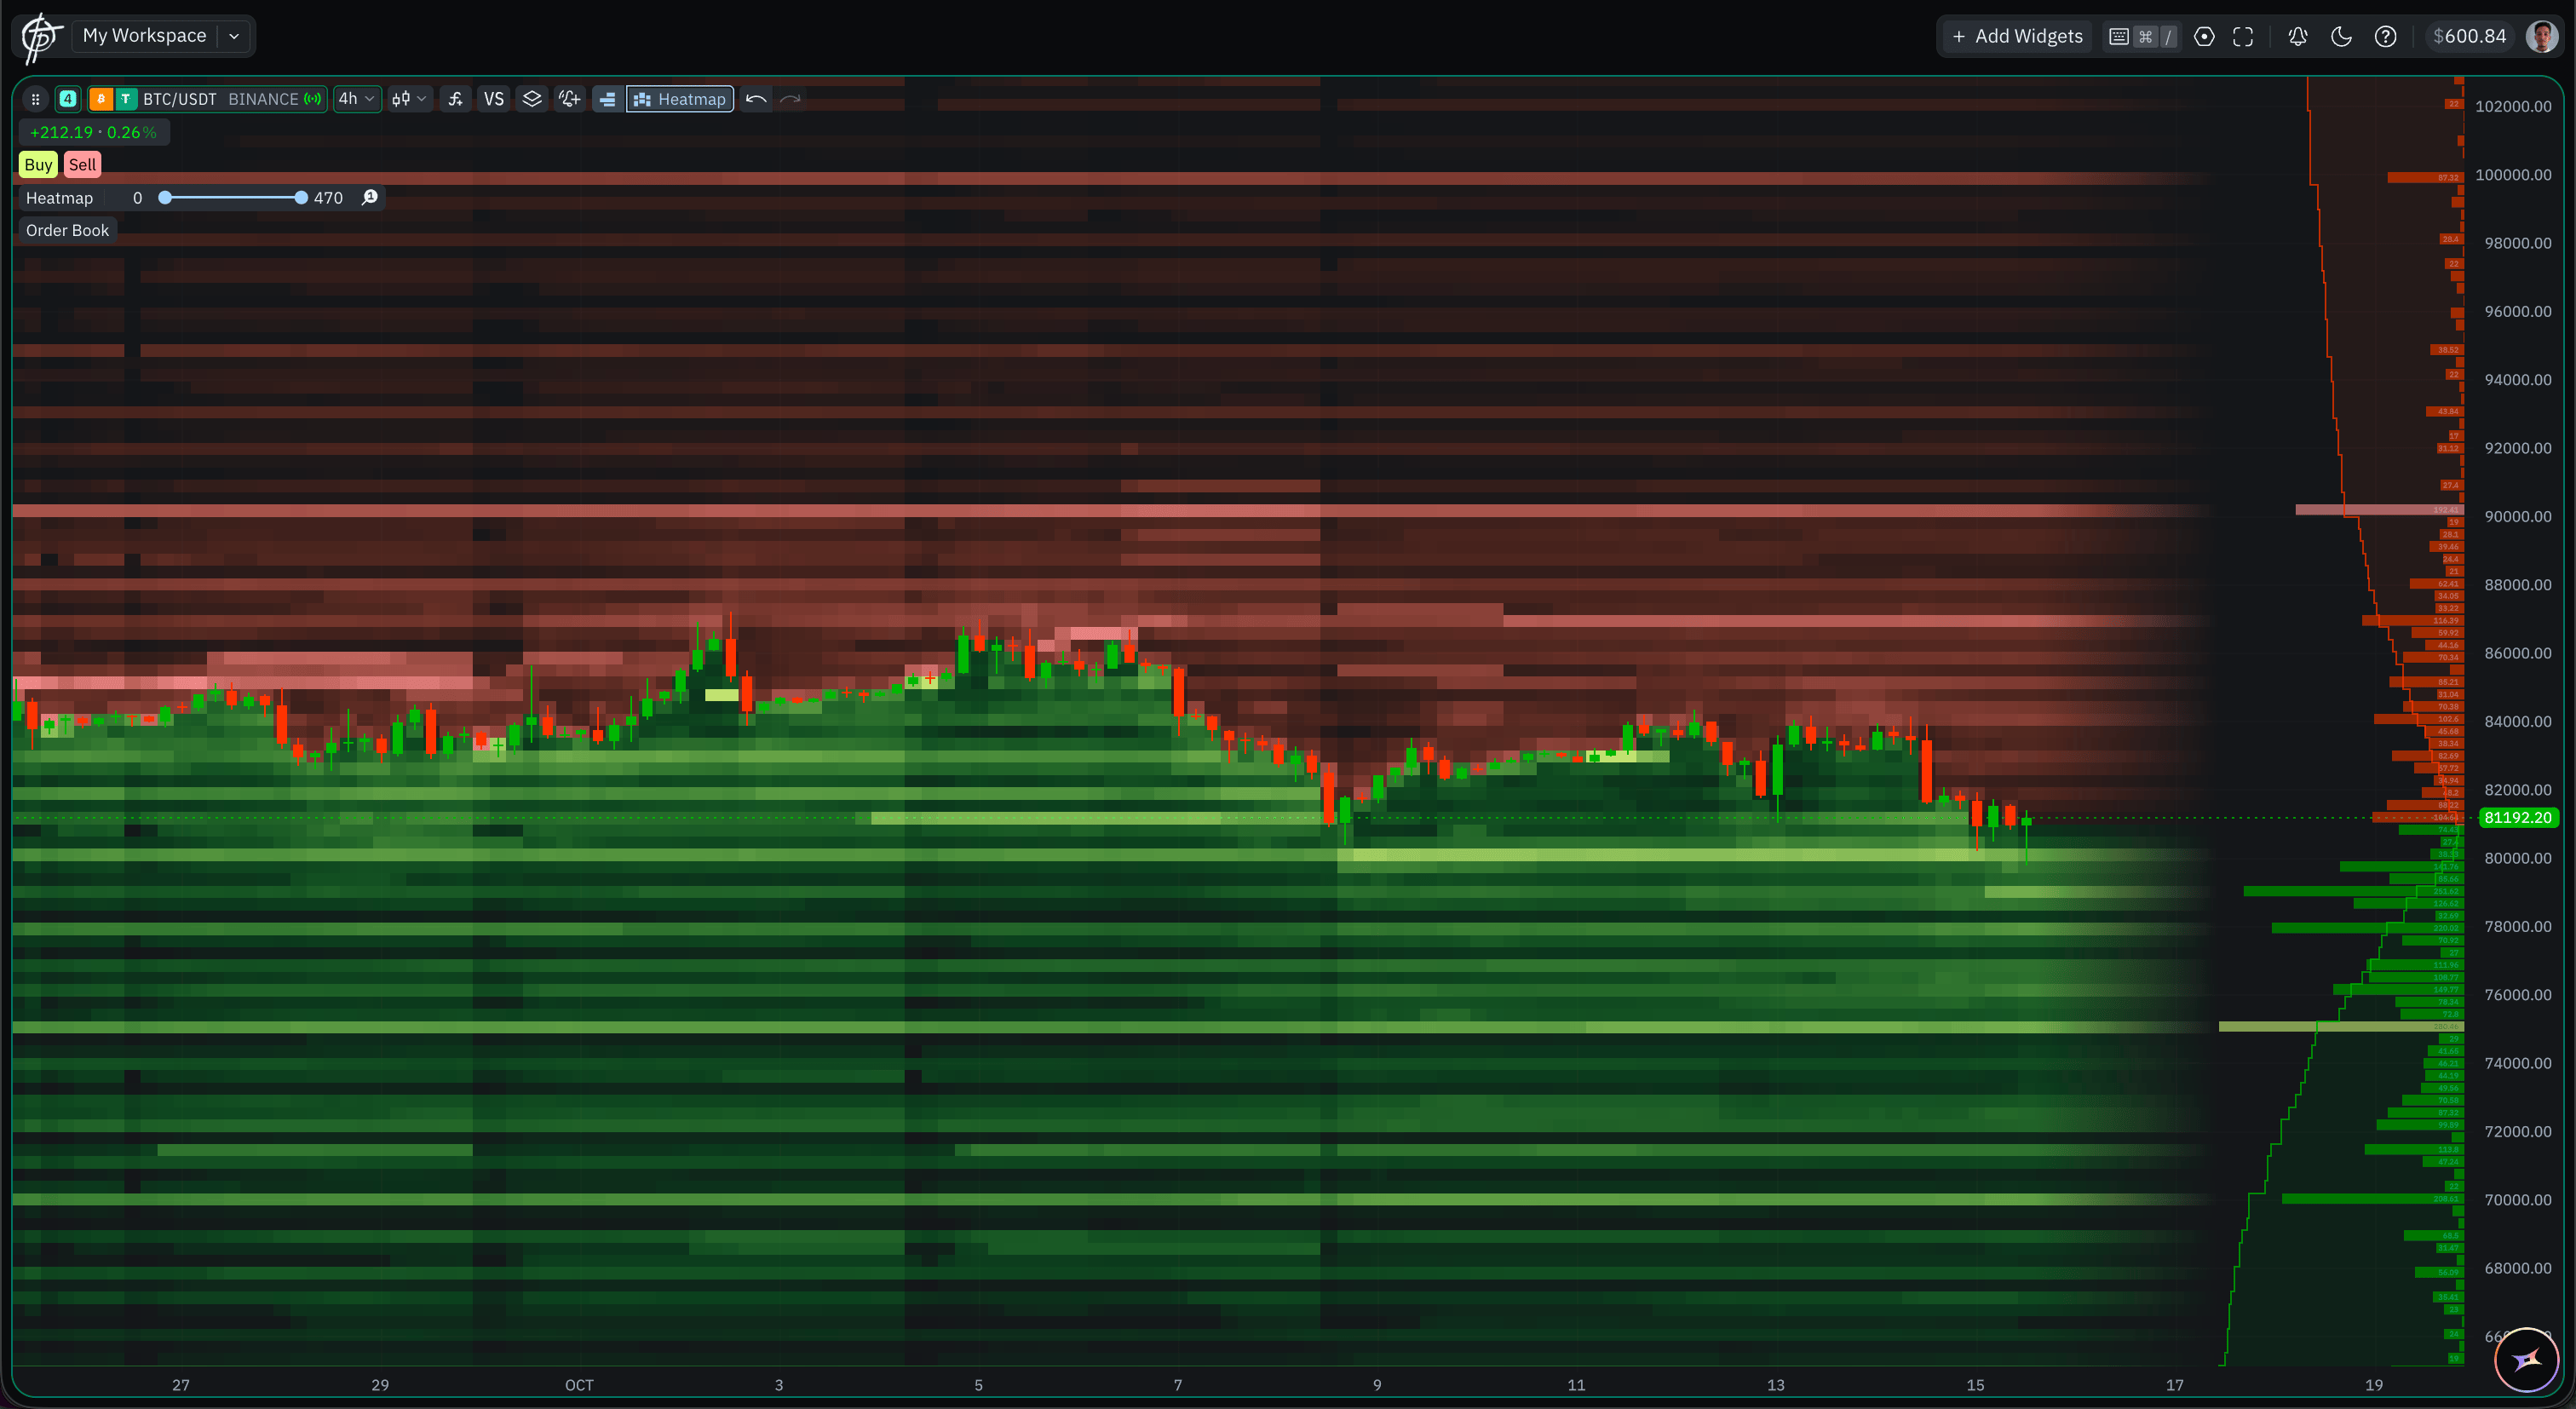Toggle fullscreen mode icon
Screen dimensions: 2576x1409
[x=2243, y=37]
